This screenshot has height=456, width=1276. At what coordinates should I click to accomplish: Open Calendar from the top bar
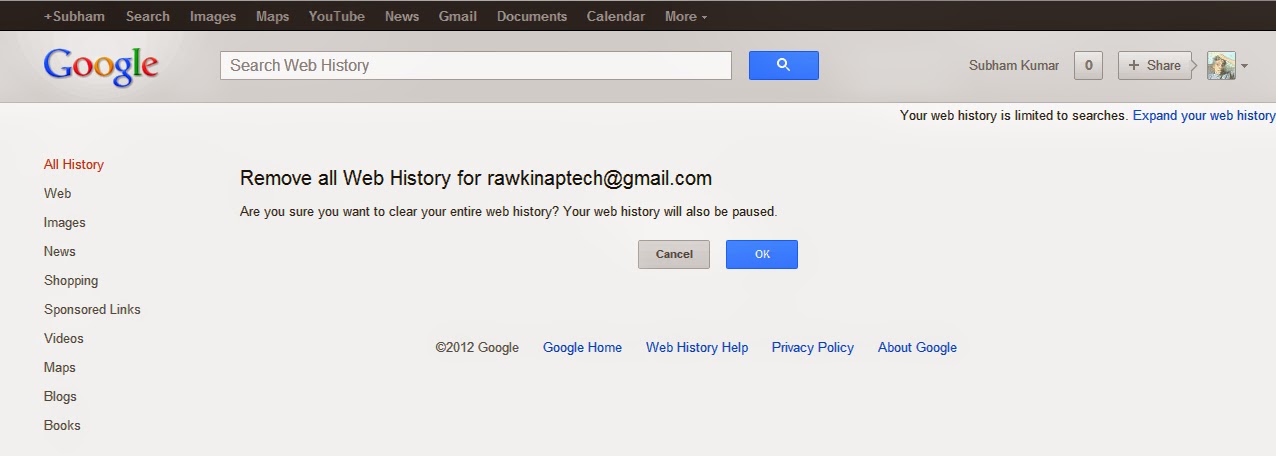[616, 16]
